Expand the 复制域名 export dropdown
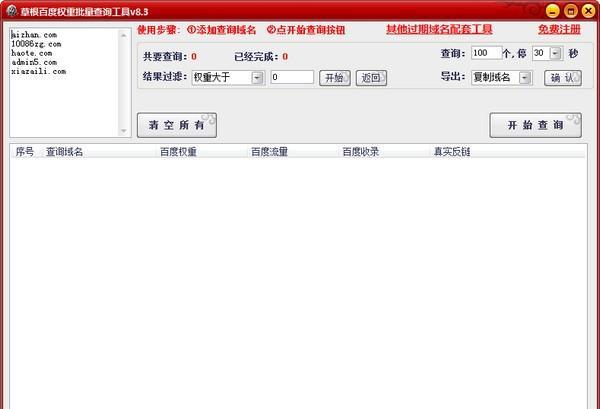Image resolution: width=600 pixels, height=409 pixels. pyautogui.click(x=525, y=78)
